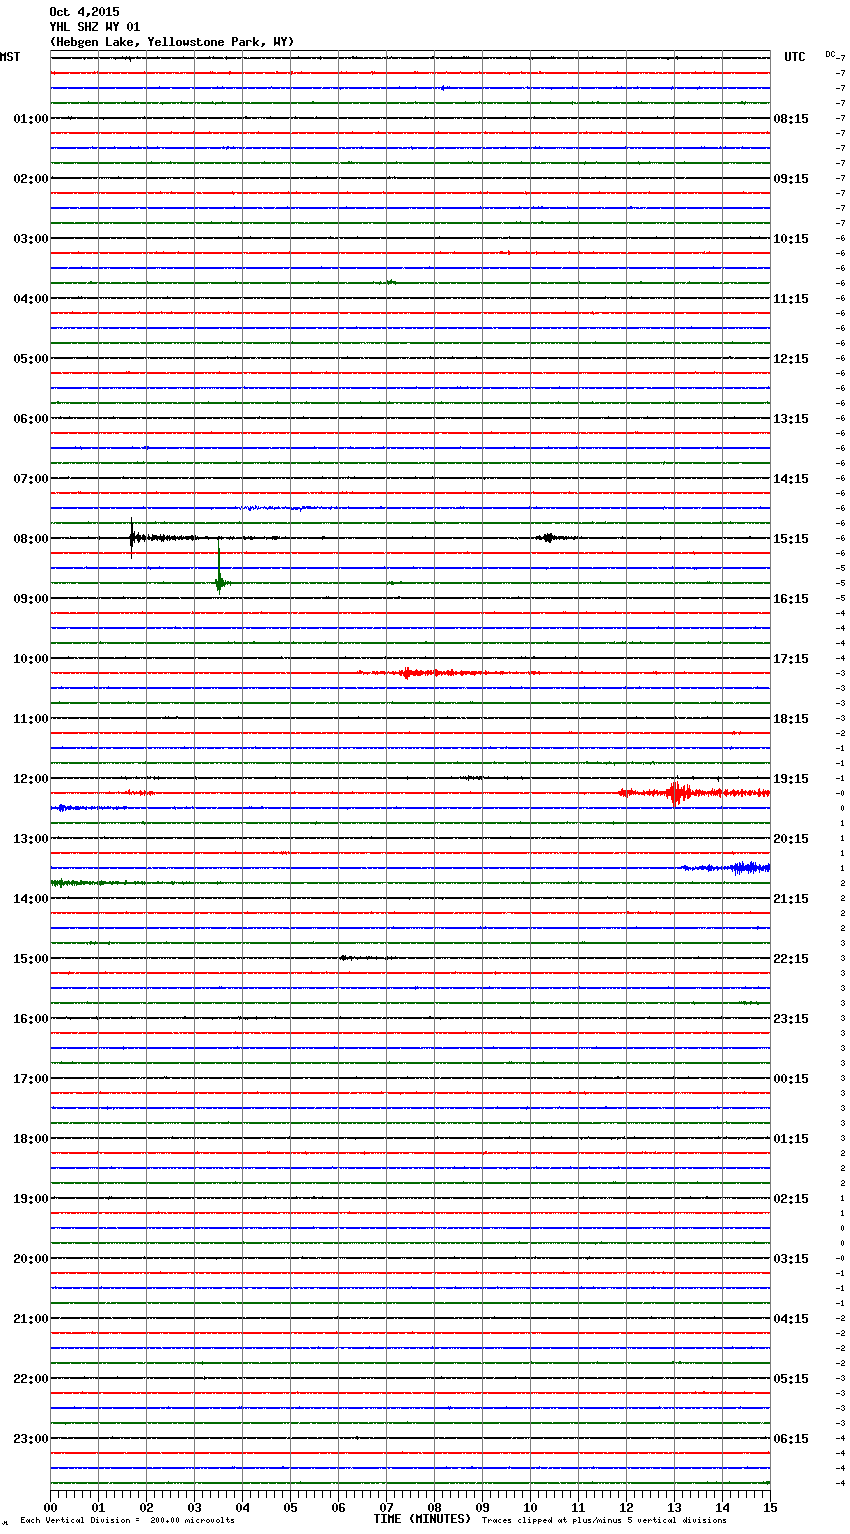Click minute axis tick label "10" at bottom
Viewport: 850px width, 1534px height.
(x=530, y=1507)
